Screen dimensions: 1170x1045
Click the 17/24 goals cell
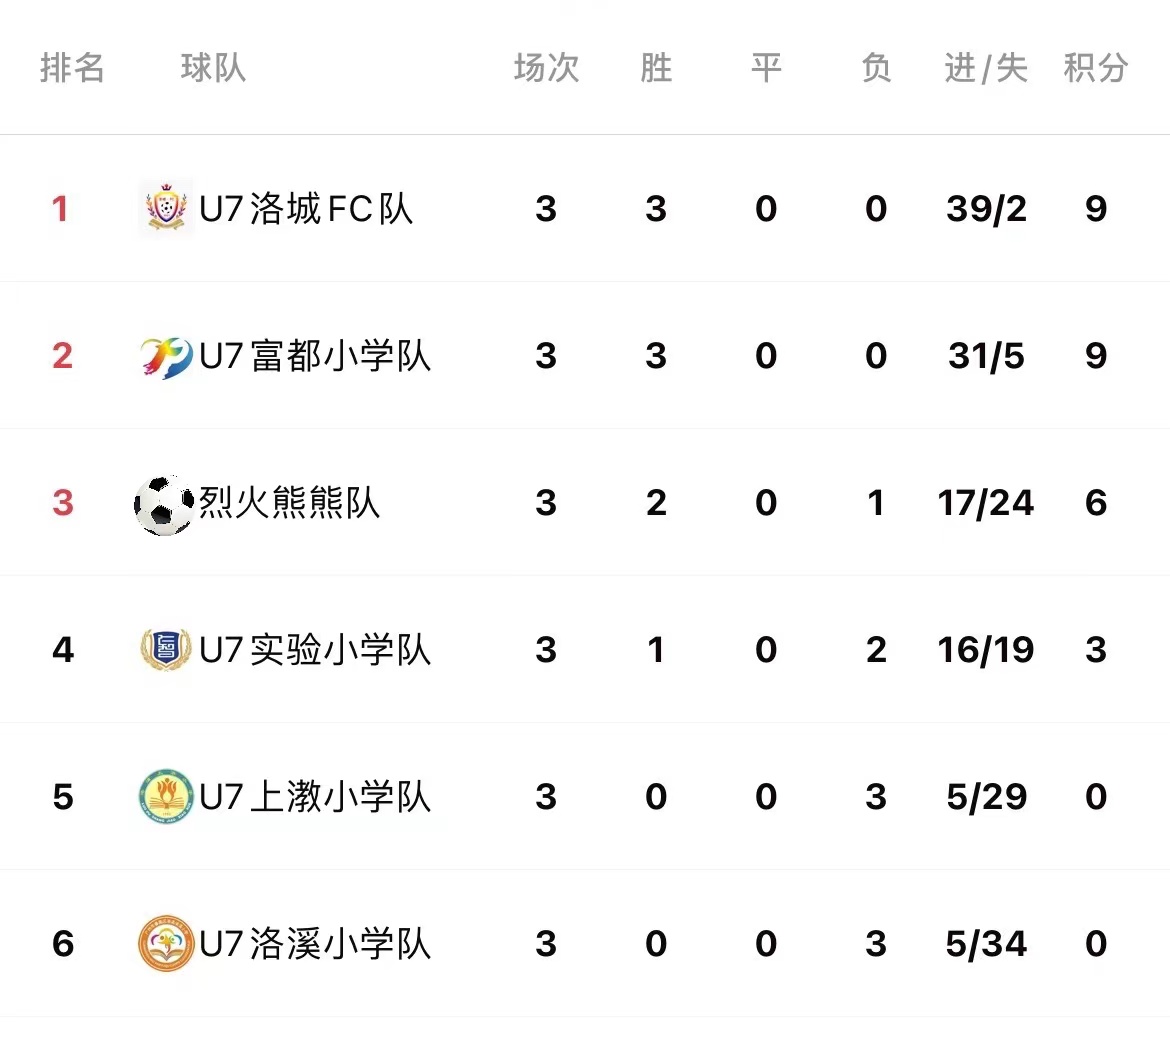(986, 502)
